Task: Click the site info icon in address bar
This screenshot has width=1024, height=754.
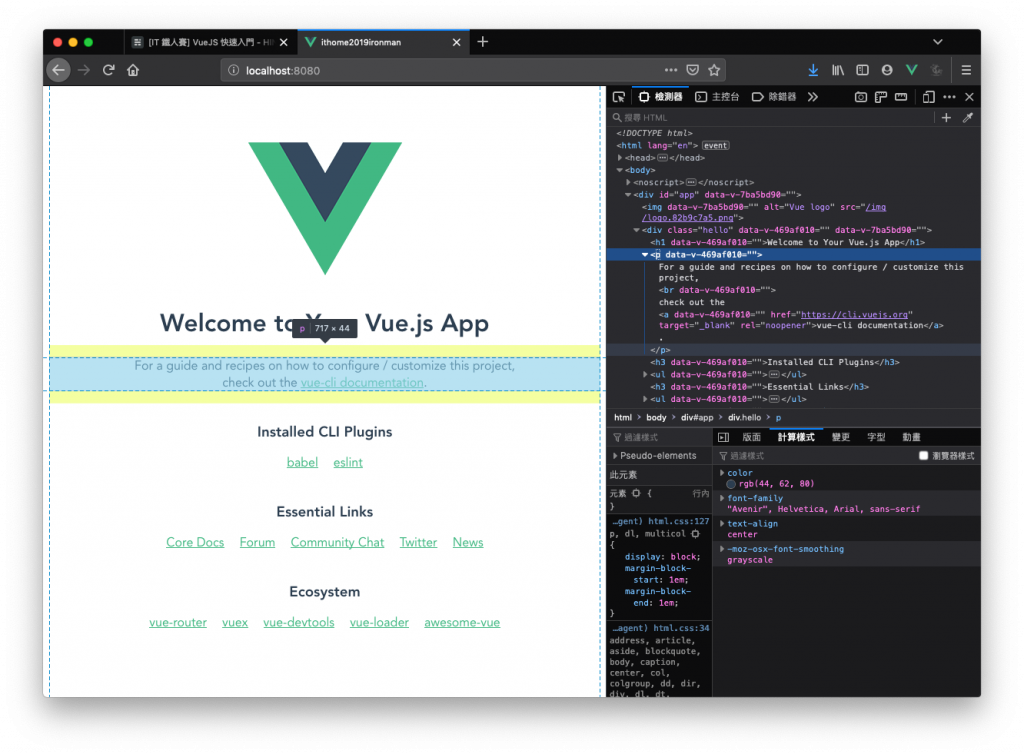Action: [x=233, y=71]
